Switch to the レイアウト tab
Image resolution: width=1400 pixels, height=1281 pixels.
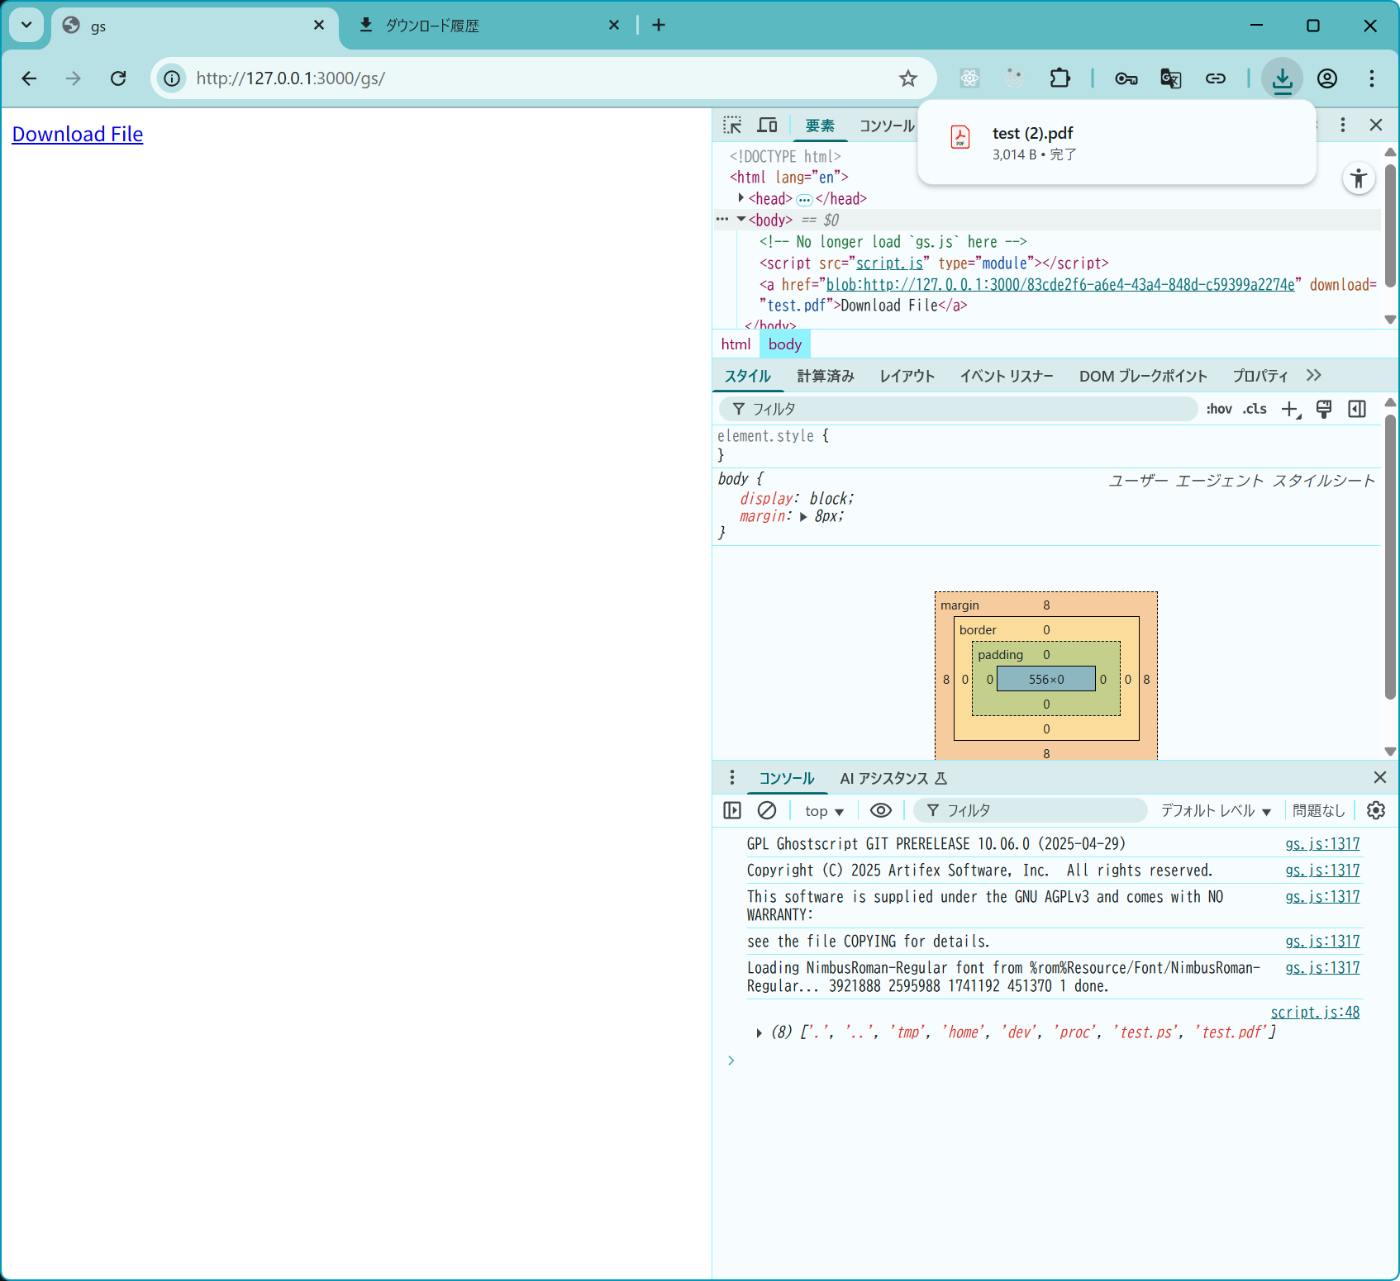click(907, 376)
